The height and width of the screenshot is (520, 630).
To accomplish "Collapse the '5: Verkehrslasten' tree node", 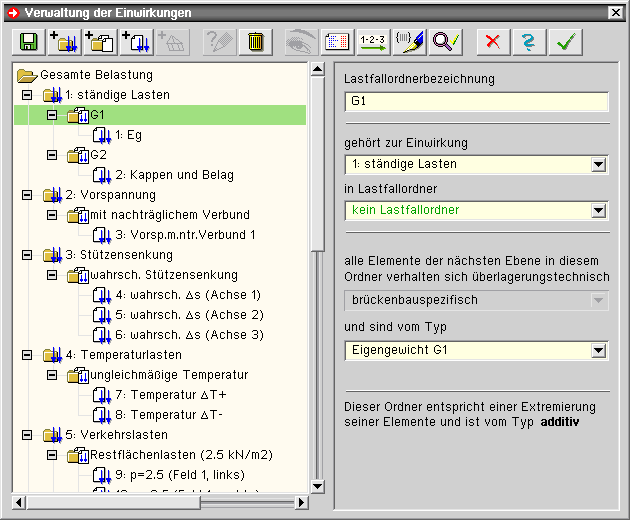I will point(27,435).
